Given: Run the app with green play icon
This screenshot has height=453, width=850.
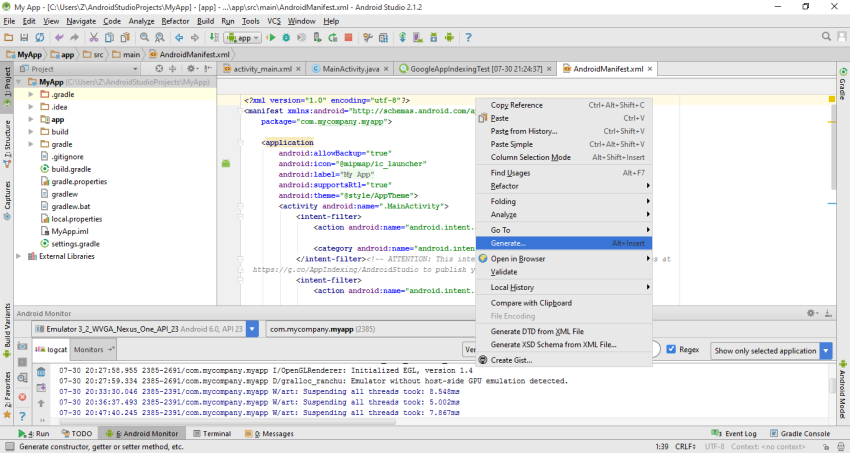Looking at the screenshot, I should coord(271,37).
